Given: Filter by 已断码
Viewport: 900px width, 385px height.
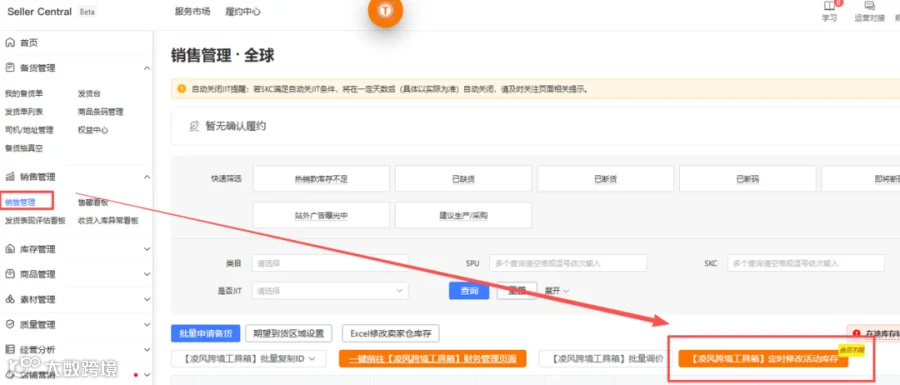Looking at the screenshot, I should (748, 179).
